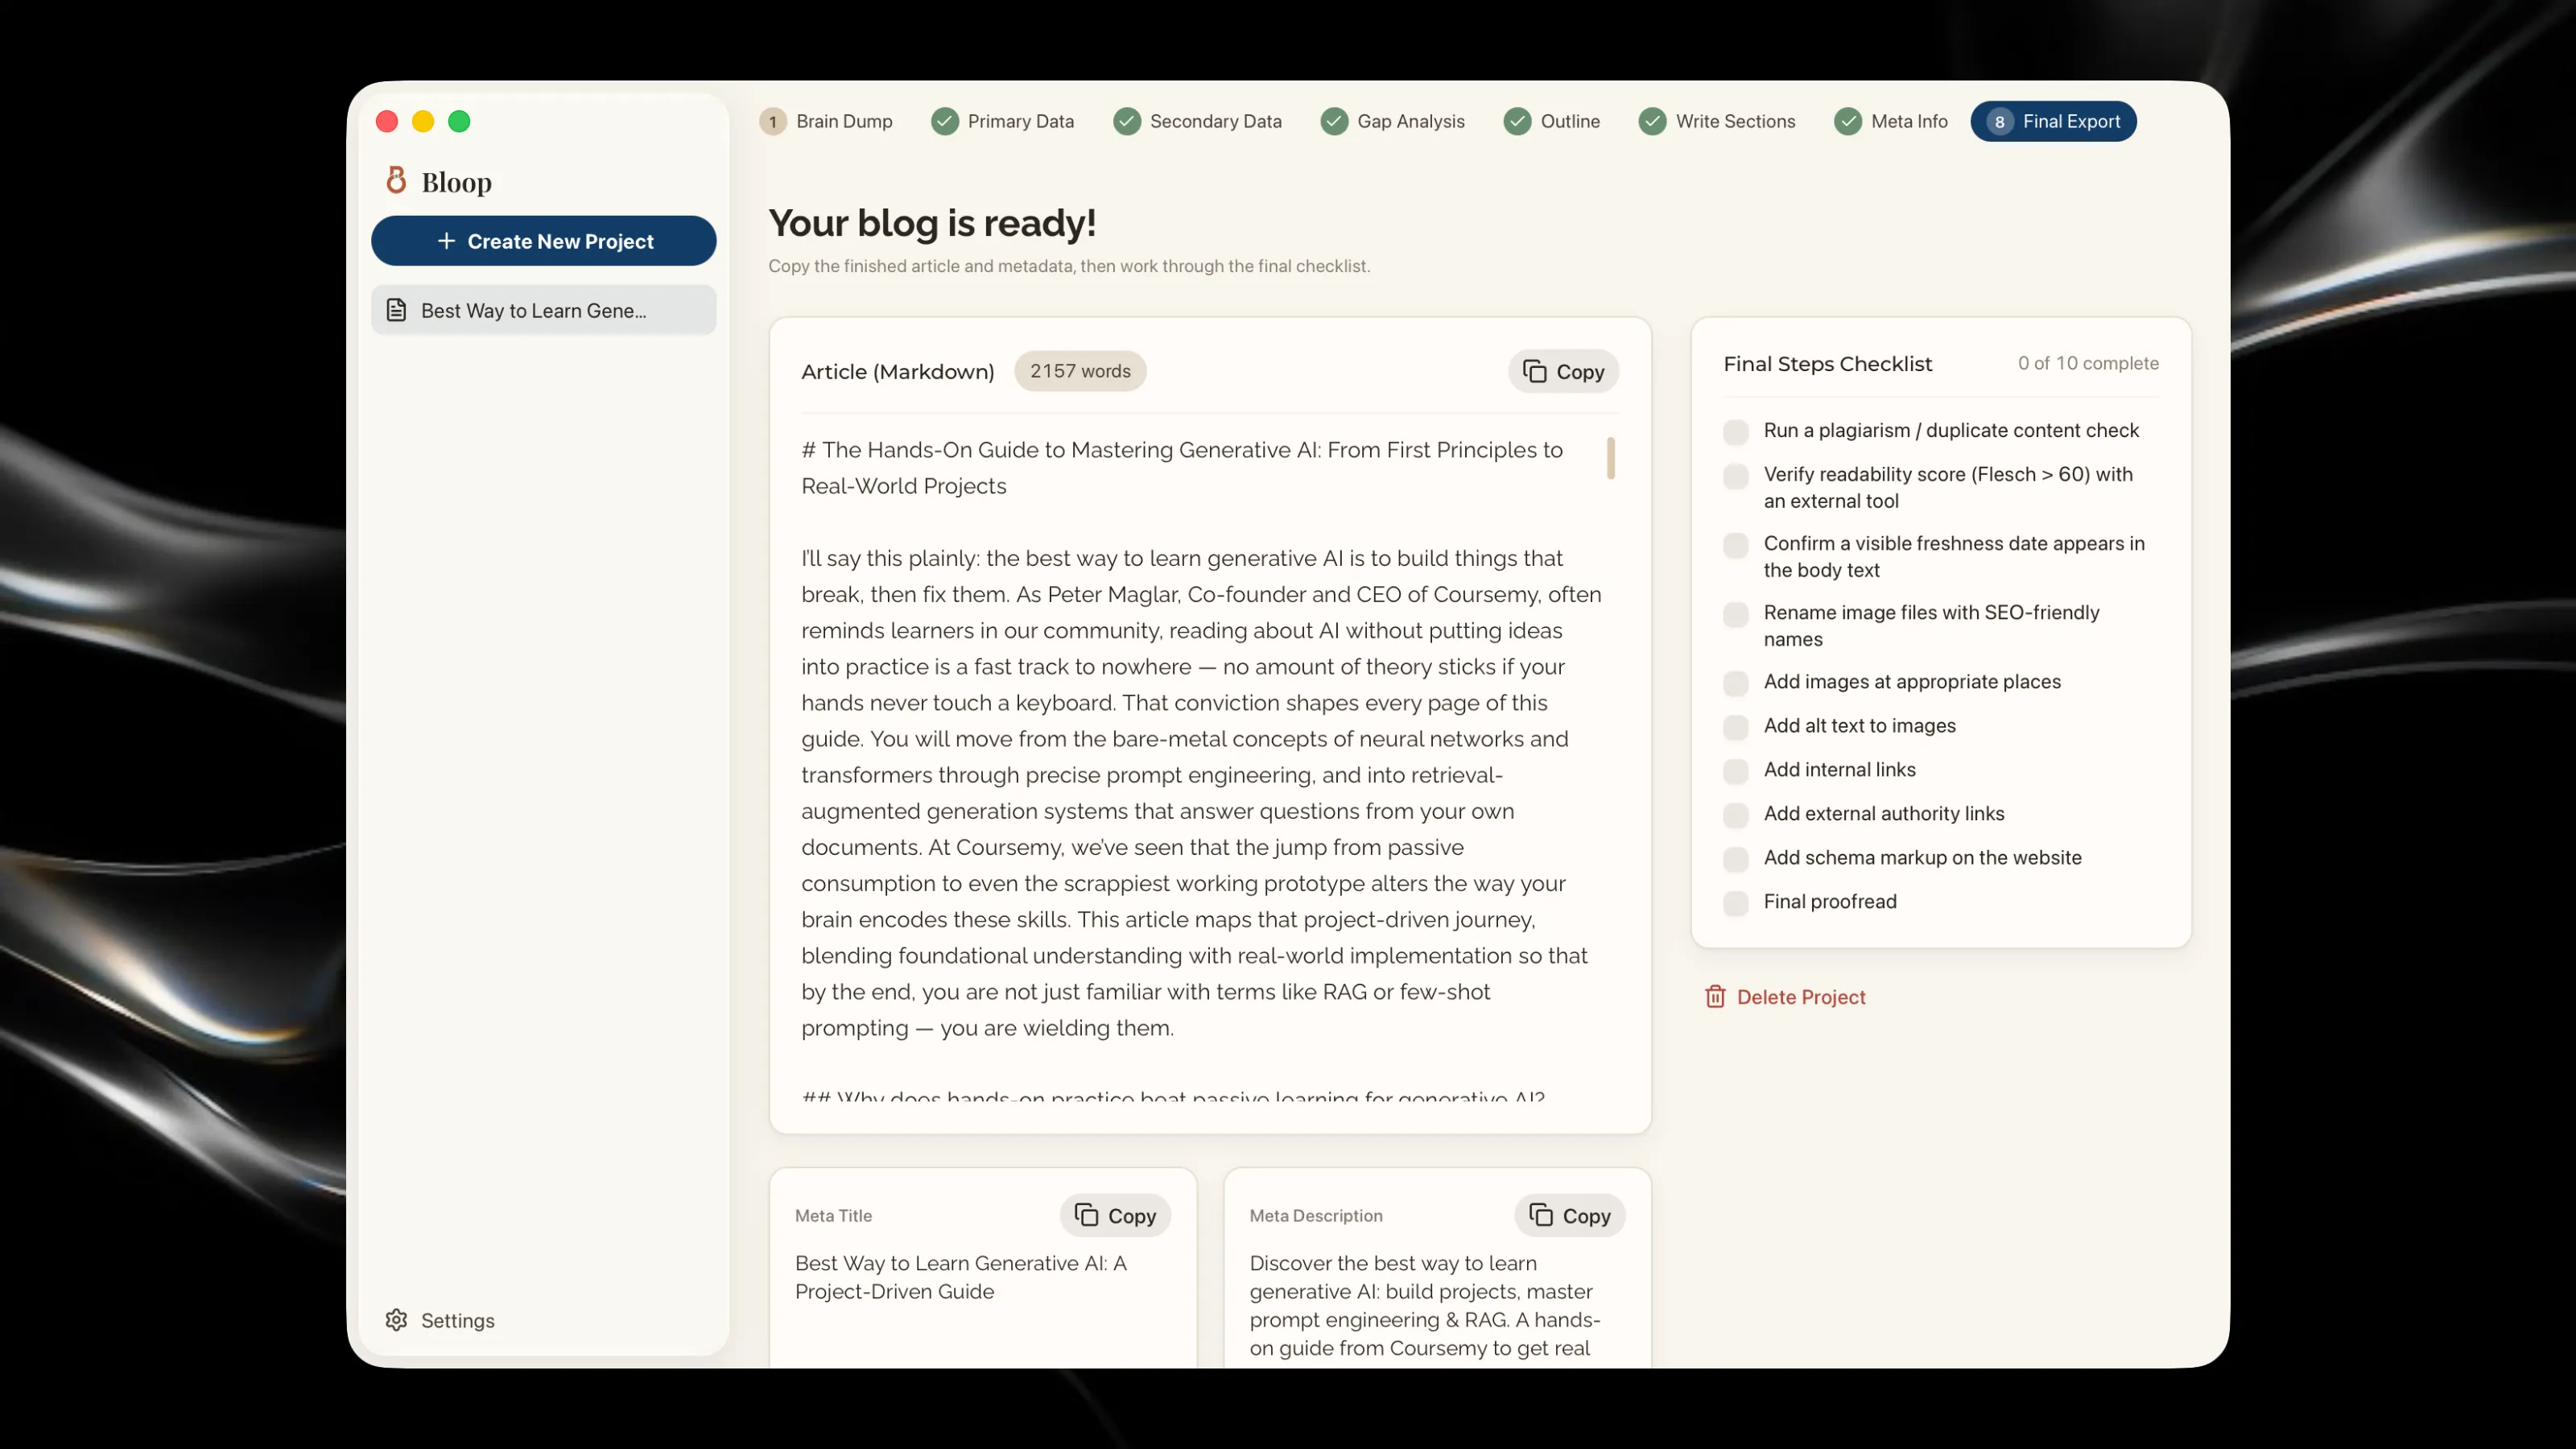Click the document icon beside Best Way to Learn Gene…
Image resolution: width=2576 pixels, height=1449 pixels.
pyautogui.click(x=396, y=310)
